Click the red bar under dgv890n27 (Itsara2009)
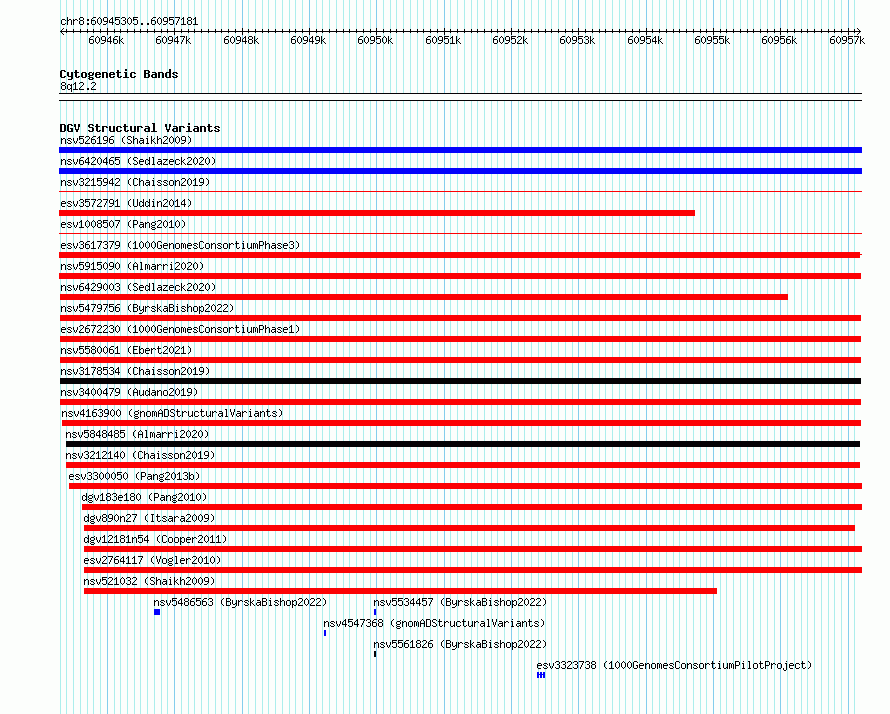890x714 pixels. click(469, 528)
